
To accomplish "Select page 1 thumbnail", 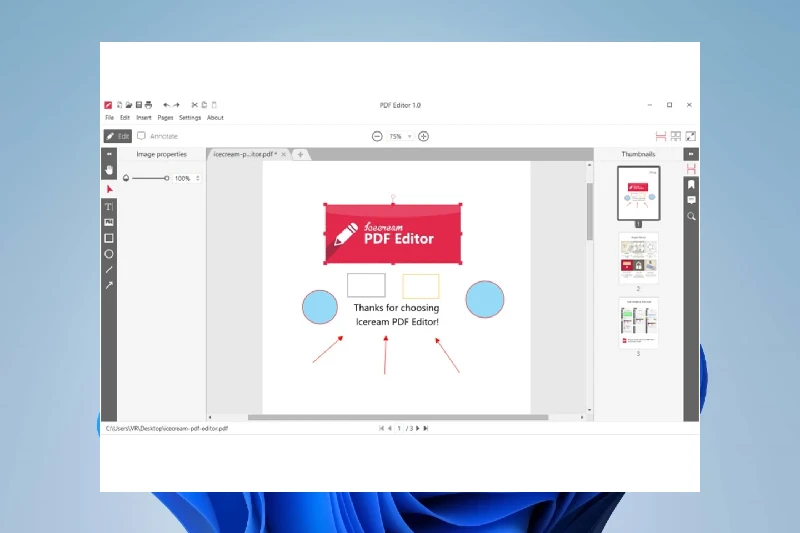I will [x=638, y=193].
